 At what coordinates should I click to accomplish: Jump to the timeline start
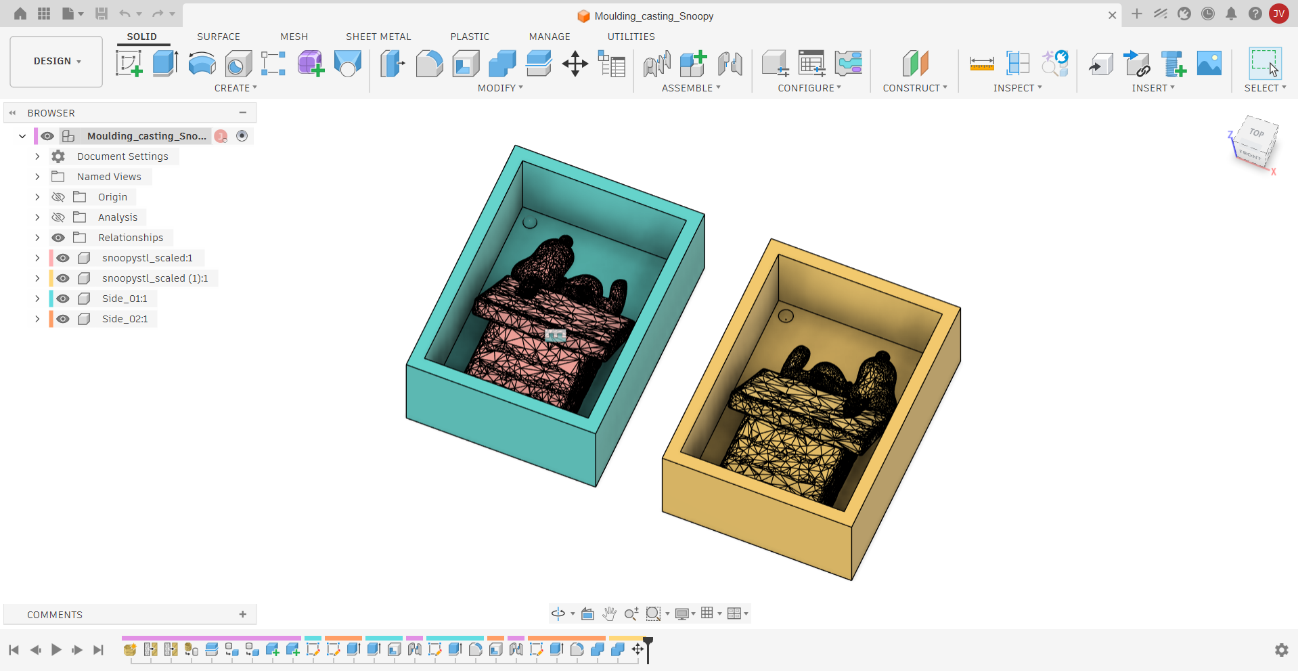(14, 650)
